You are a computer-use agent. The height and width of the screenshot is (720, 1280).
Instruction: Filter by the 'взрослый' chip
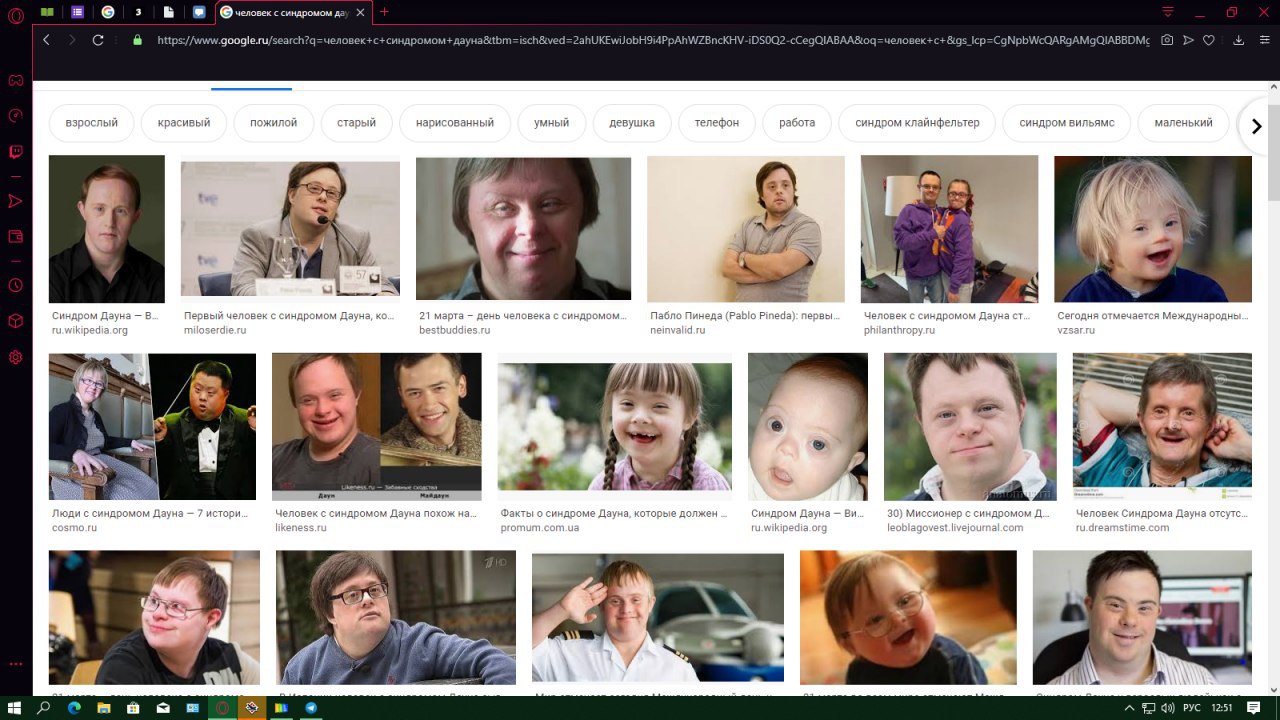tap(92, 123)
